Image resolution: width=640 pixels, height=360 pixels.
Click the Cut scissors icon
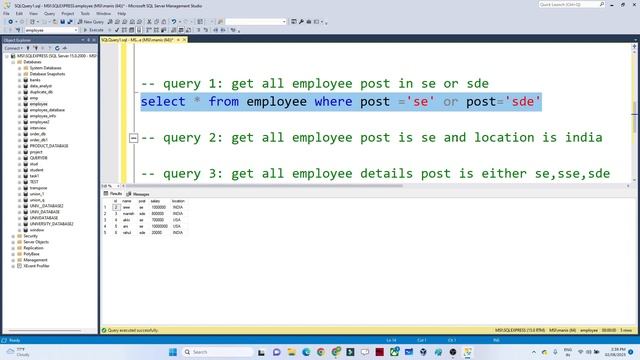pyautogui.click(x=149, y=22)
